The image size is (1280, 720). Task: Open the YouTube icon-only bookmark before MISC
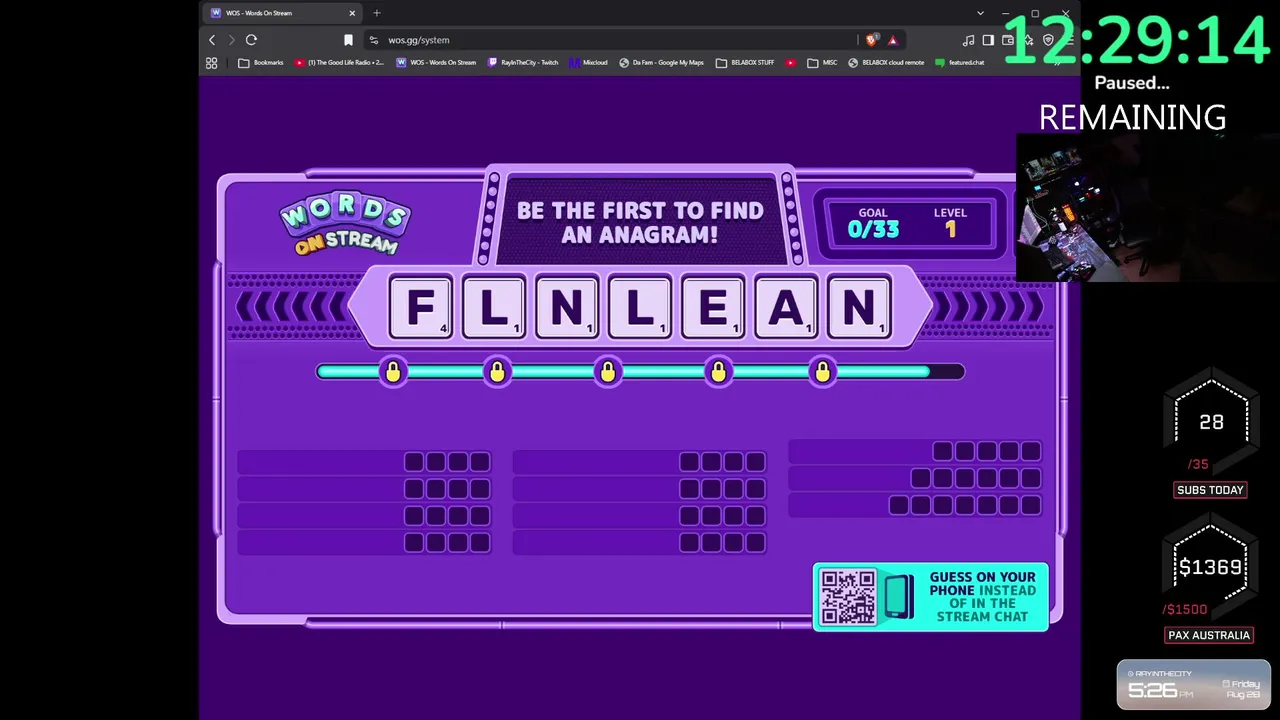pyautogui.click(x=791, y=63)
